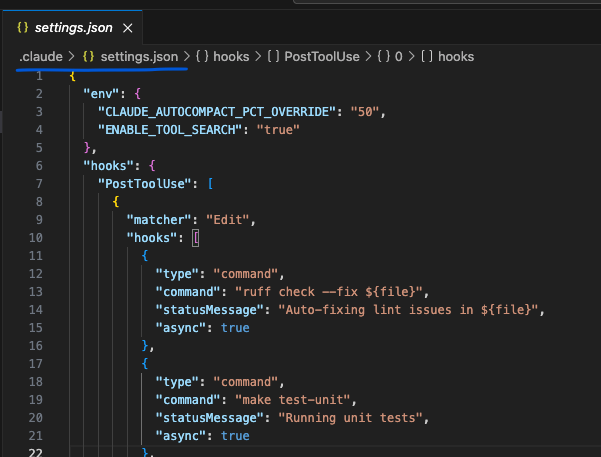Viewport: 601px width, 457px height.
Task: Click the array icon before PostToolUse breadcrumb
Action: coord(273,57)
